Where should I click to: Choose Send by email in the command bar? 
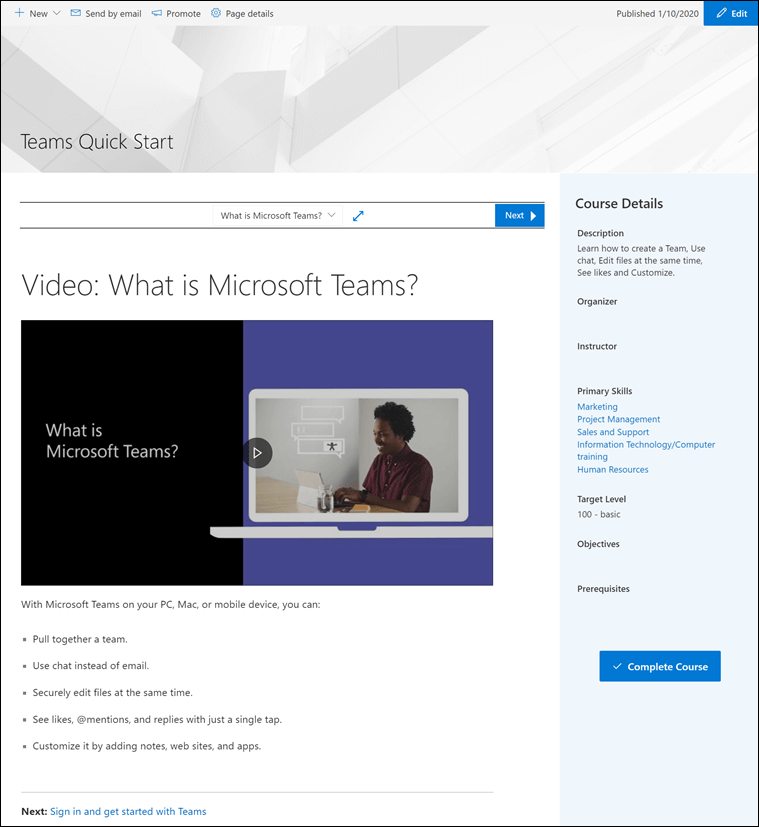[x=106, y=13]
